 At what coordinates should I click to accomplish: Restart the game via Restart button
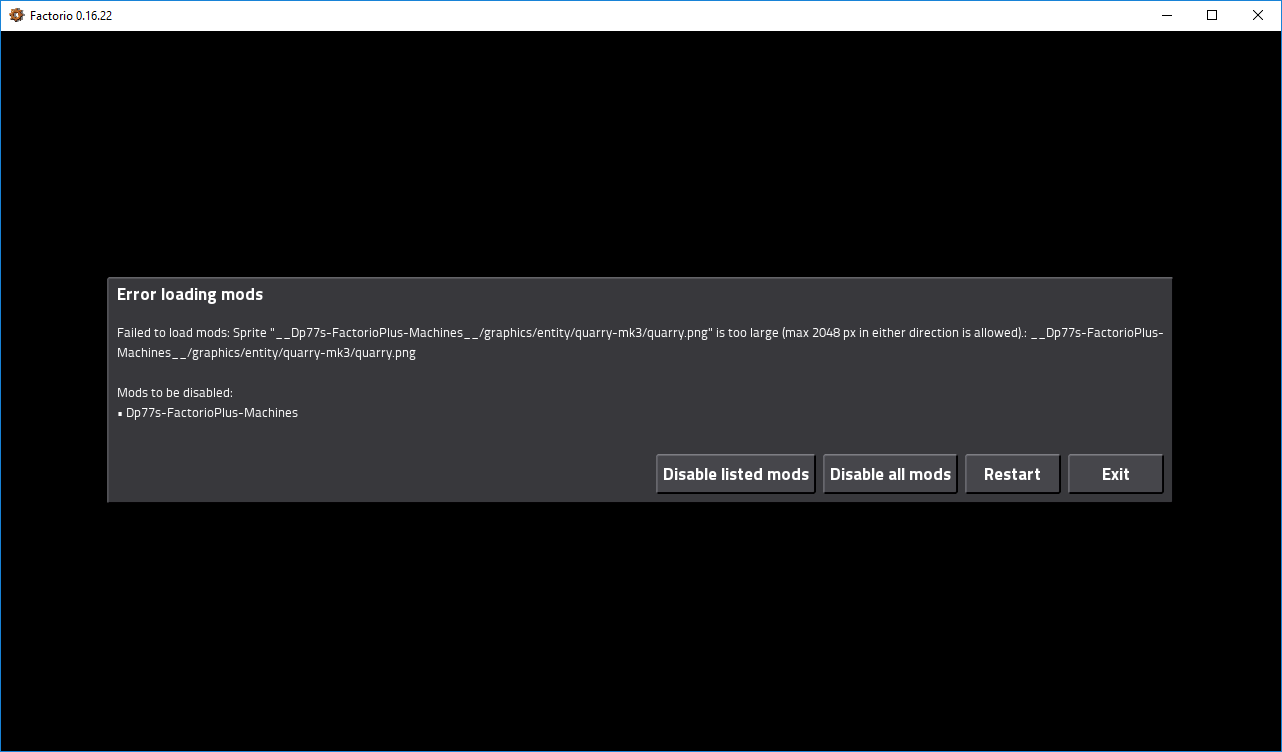(1012, 474)
